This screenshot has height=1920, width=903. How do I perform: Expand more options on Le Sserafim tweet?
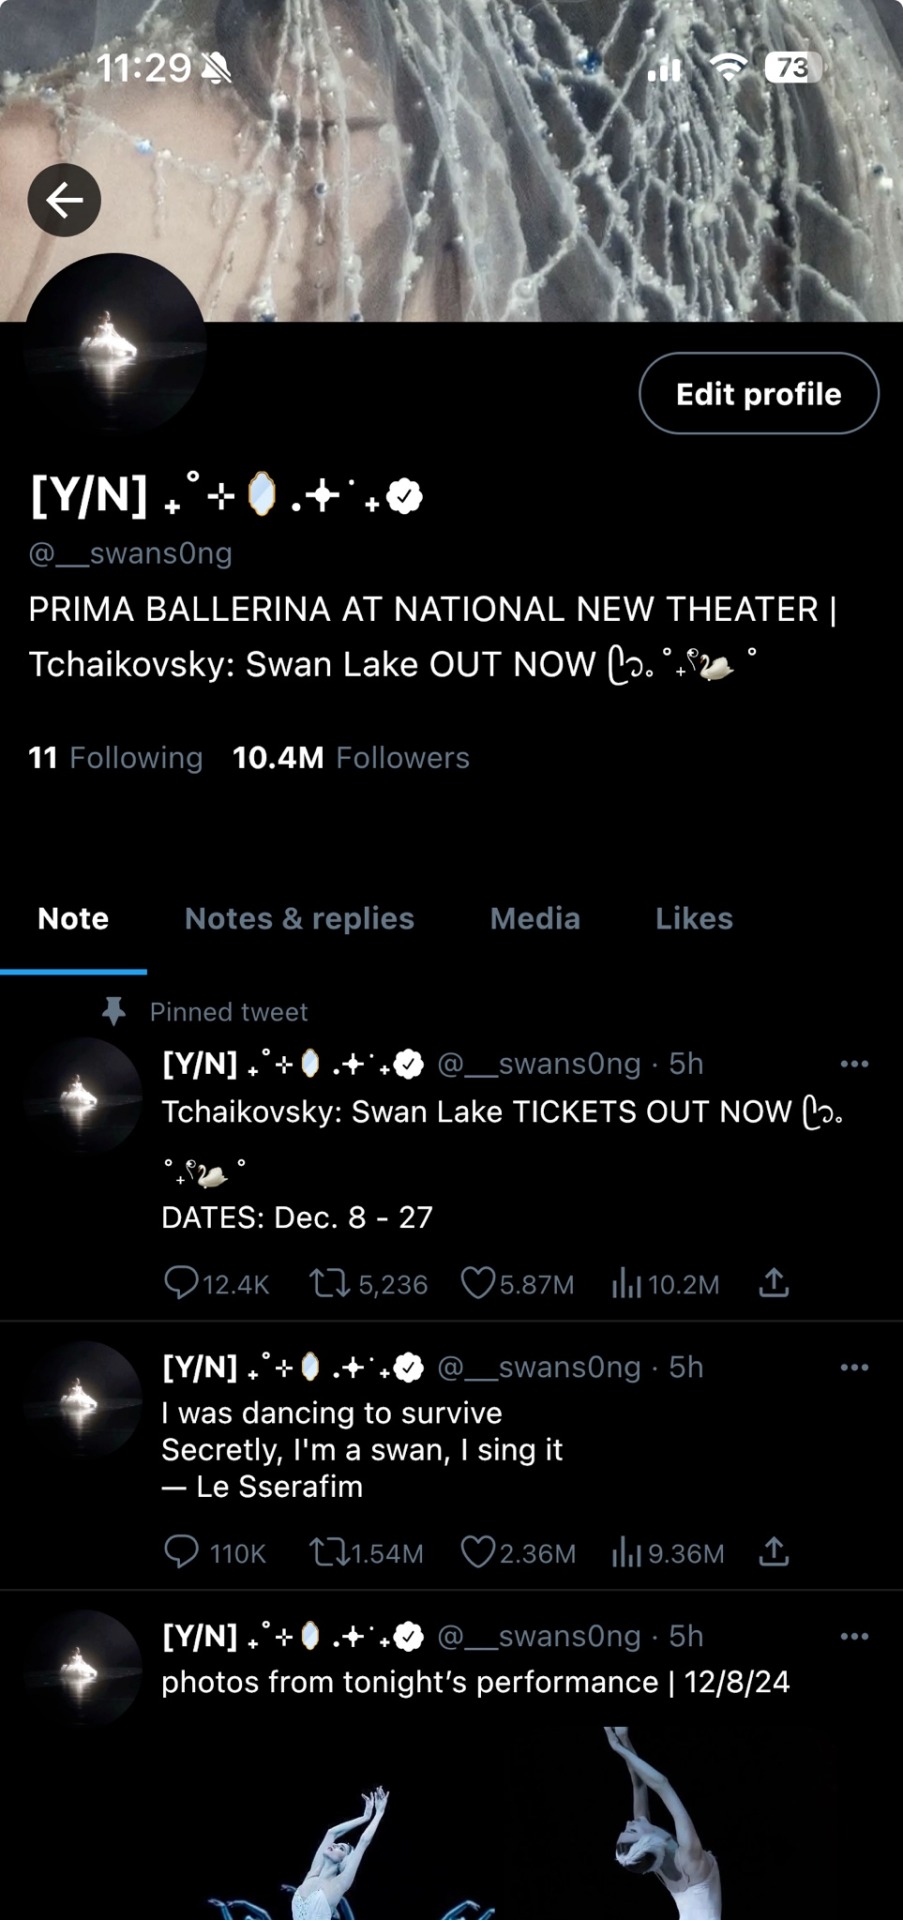pyautogui.click(x=854, y=1367)
